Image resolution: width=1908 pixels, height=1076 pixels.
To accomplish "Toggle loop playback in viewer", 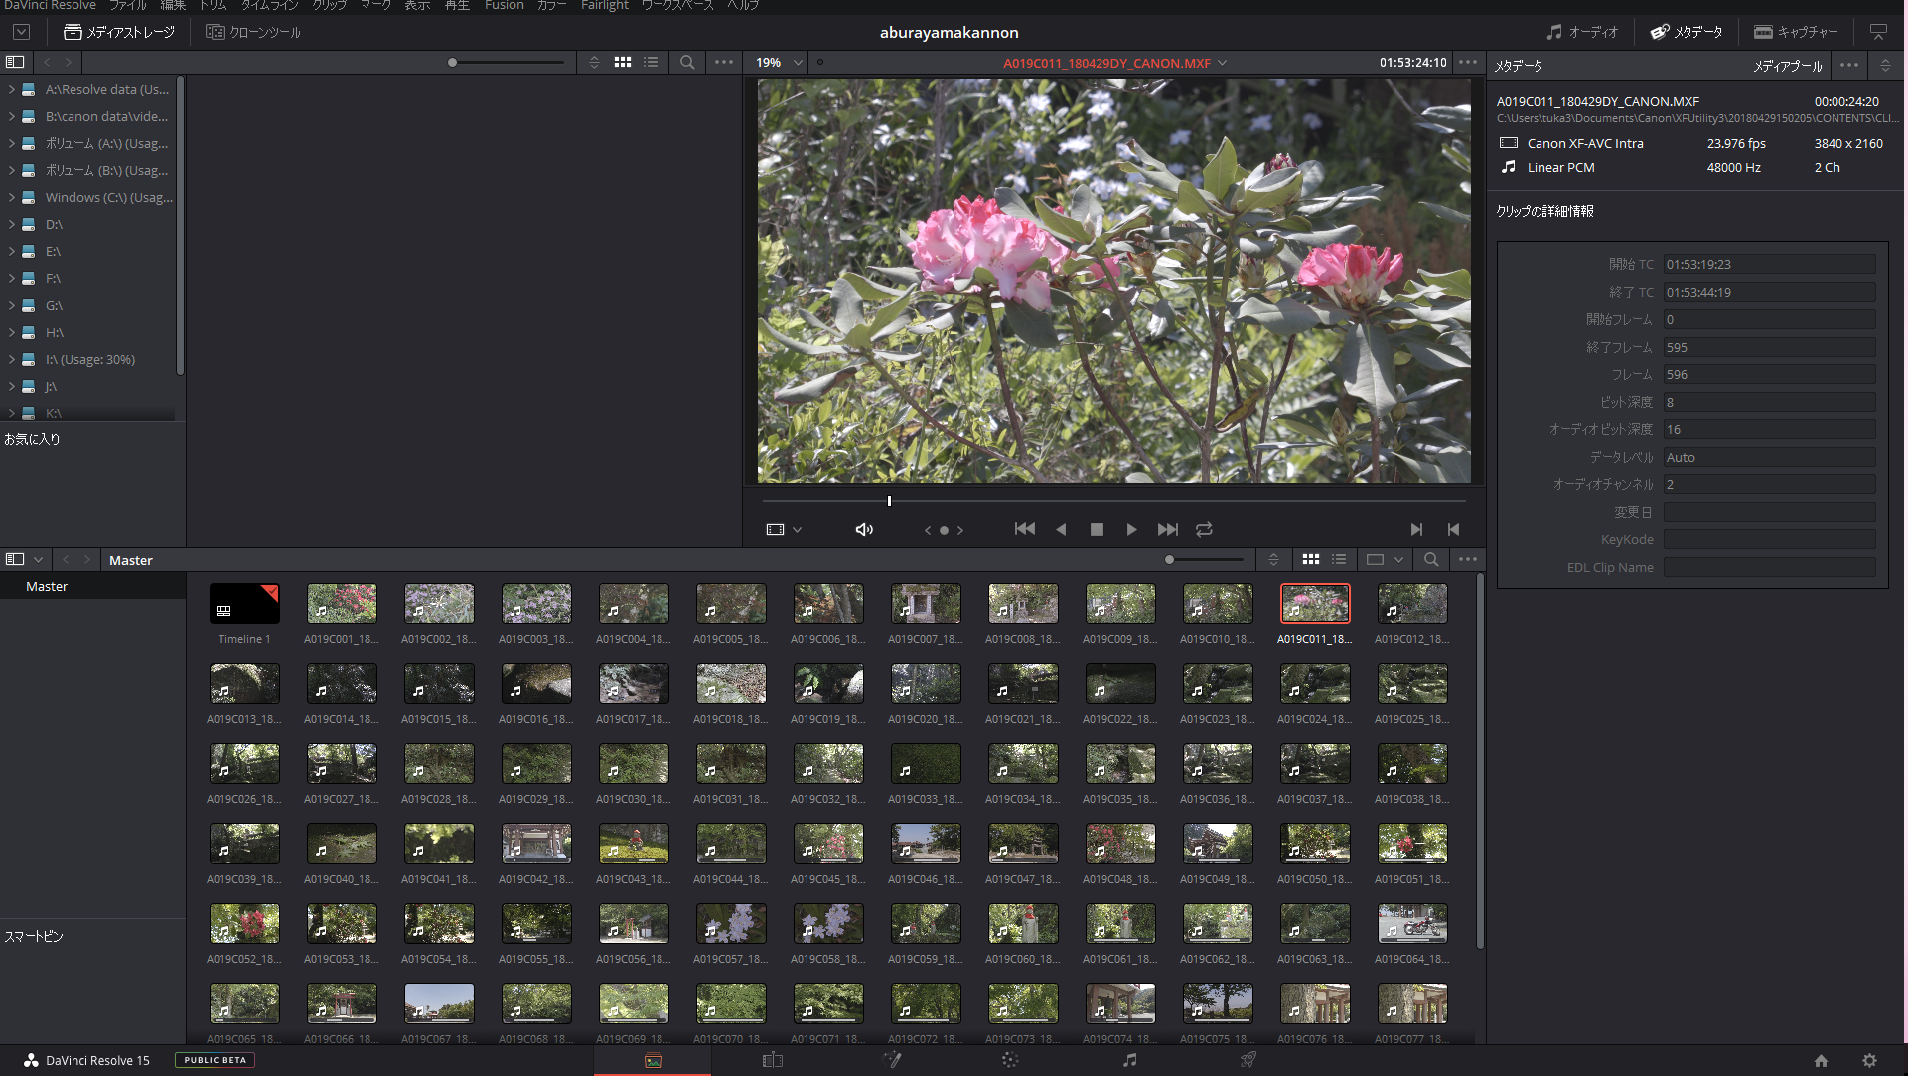I will coord(1204,529).
